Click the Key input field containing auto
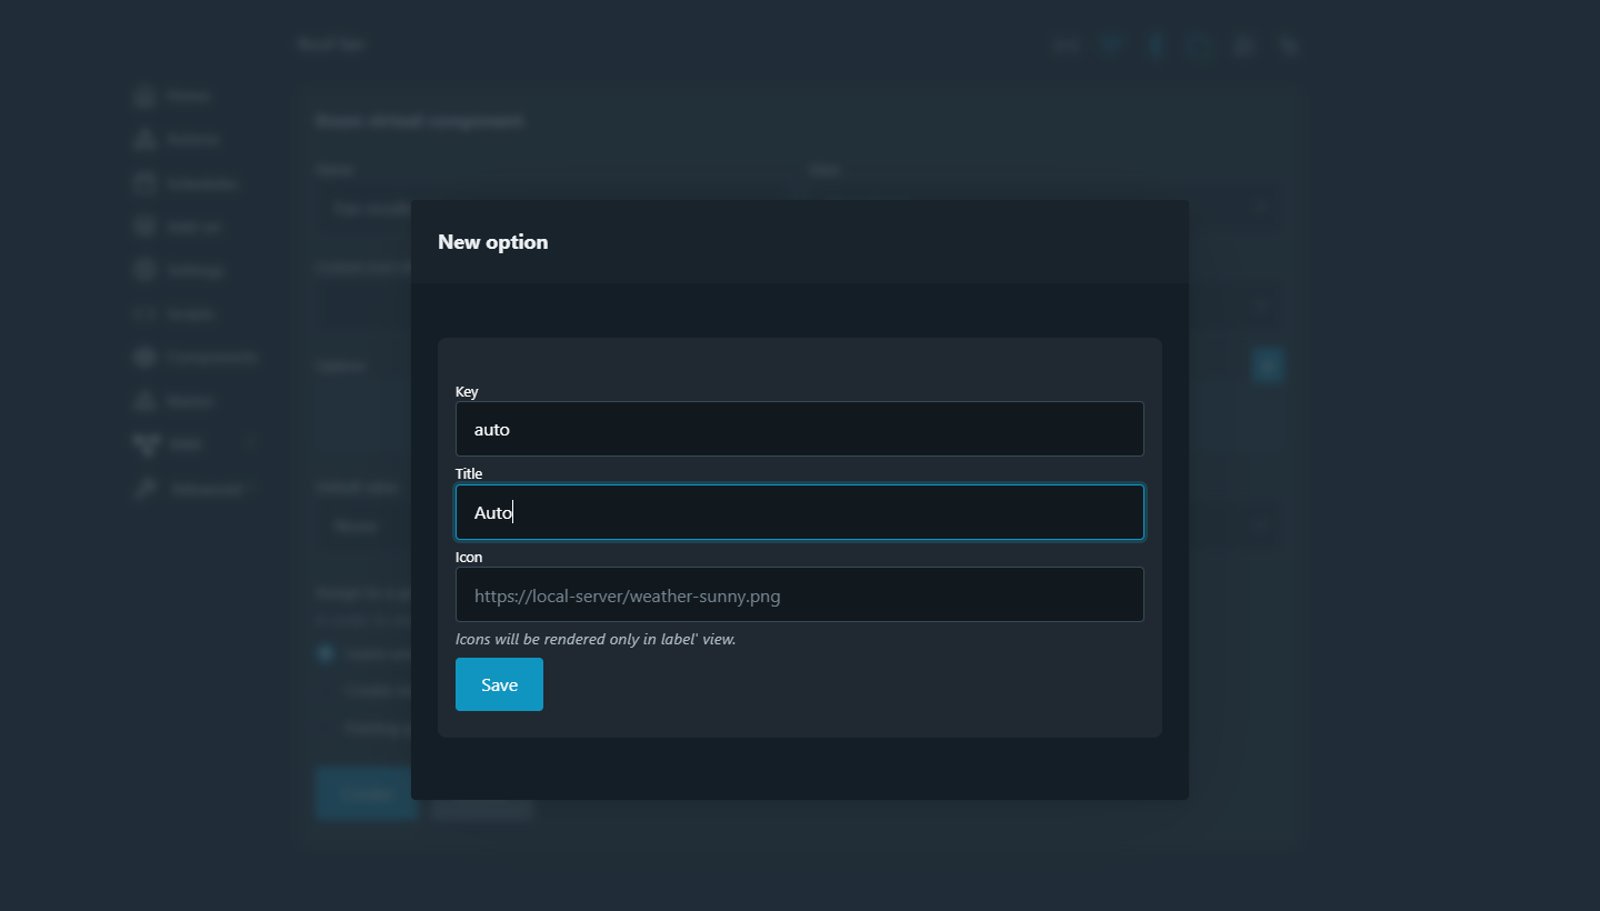 [x=799, y=429]
